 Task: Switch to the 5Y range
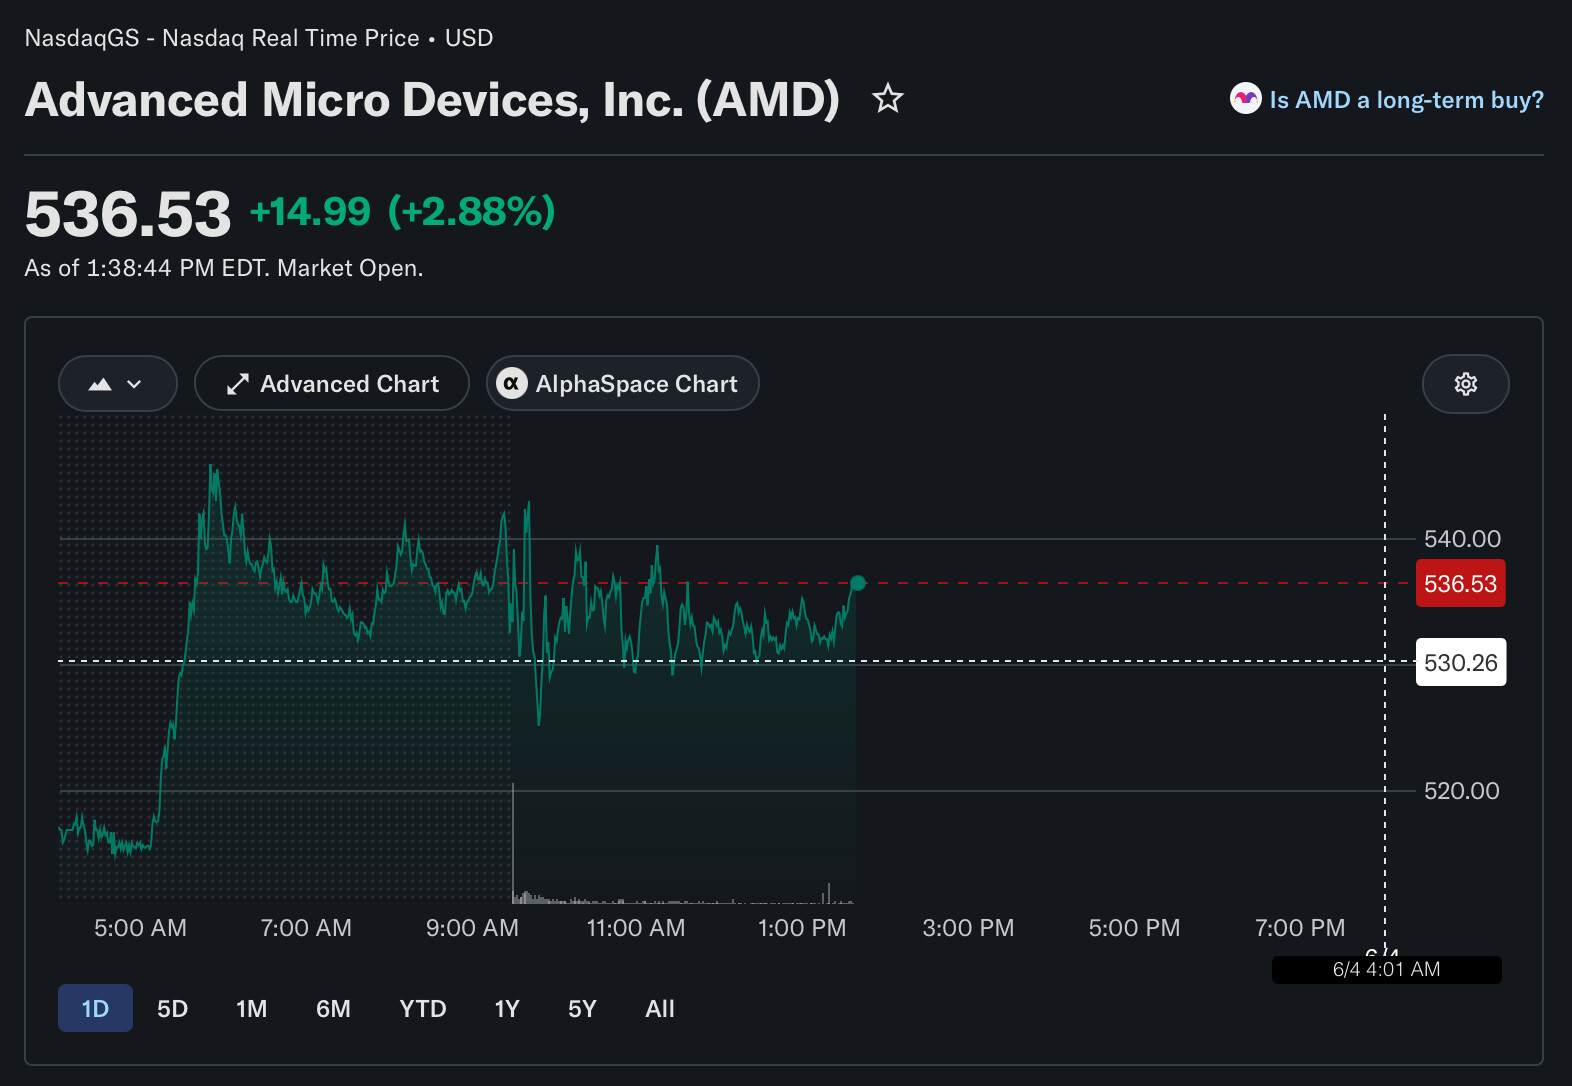click(582, 1008)
